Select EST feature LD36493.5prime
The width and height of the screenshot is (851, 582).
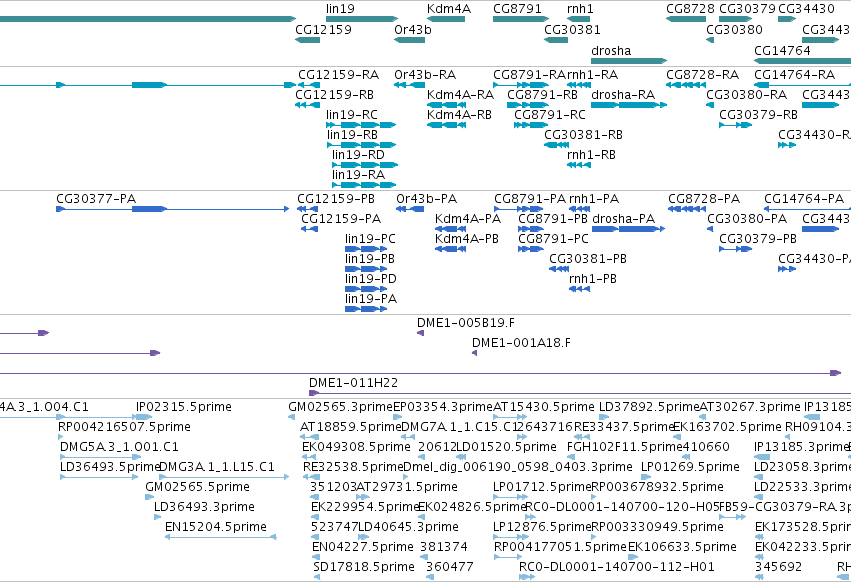tap(99, 477)
